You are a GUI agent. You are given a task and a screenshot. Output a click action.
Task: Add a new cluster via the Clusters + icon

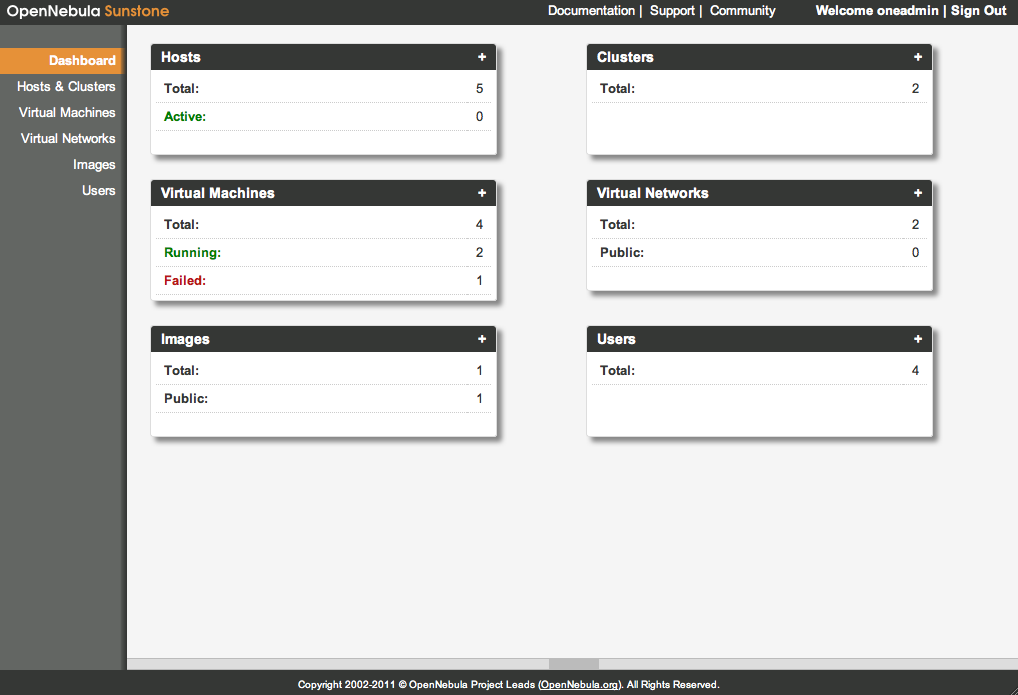click(x=917, y=57)
